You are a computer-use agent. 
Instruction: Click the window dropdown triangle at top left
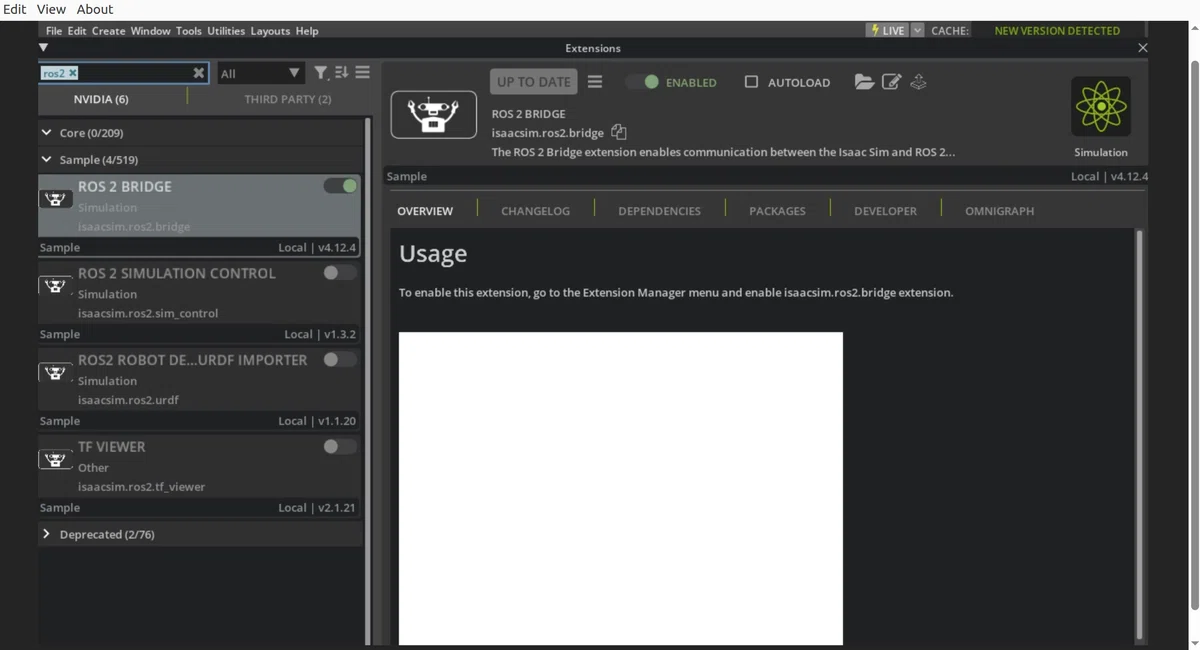tap(43, 47)
